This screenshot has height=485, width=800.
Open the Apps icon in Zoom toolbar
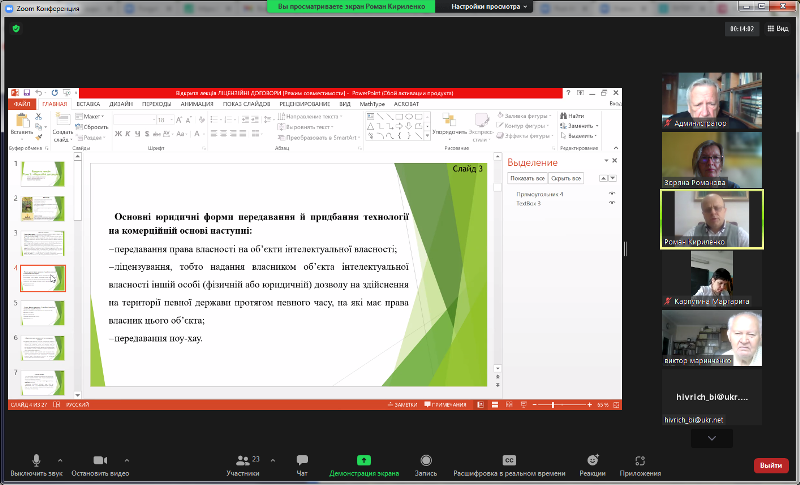640,460
